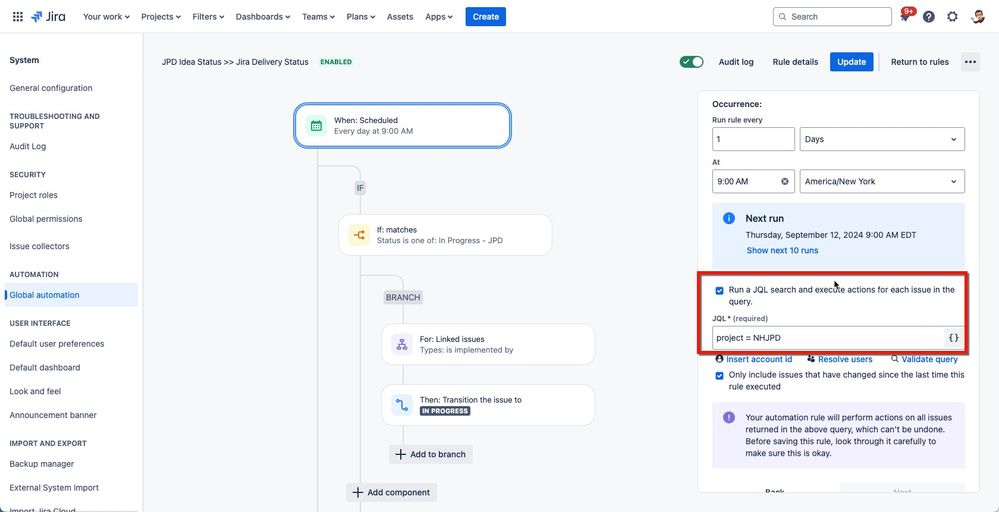Screen dimensions: 999x512
Task: Click Add to branch
Action: [431, 454]
